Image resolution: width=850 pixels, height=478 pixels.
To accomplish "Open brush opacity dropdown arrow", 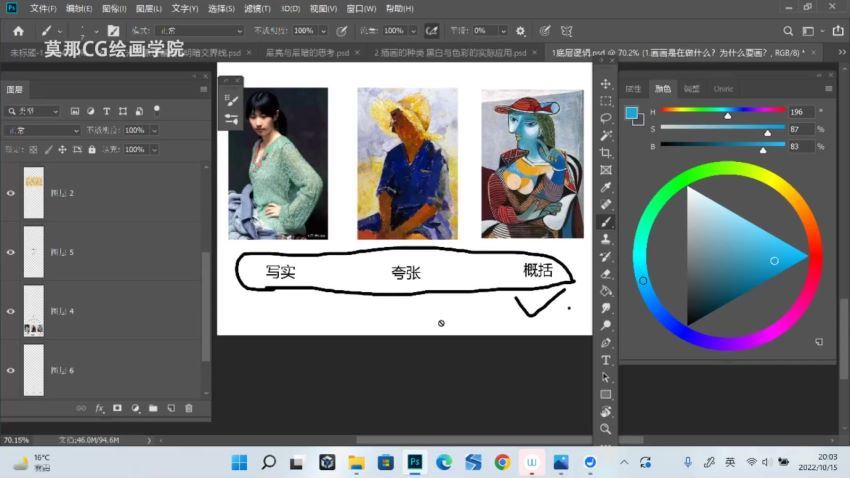I will click(323, 31).
